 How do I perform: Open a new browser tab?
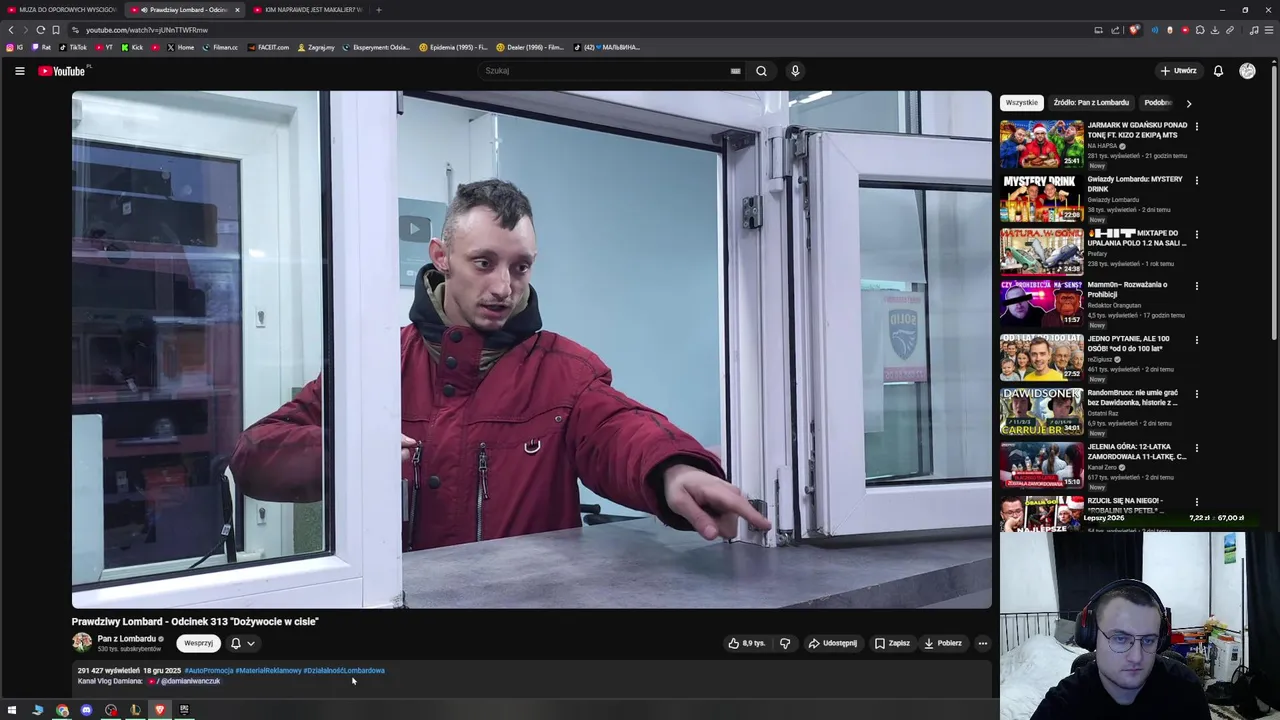coord(378,10)
